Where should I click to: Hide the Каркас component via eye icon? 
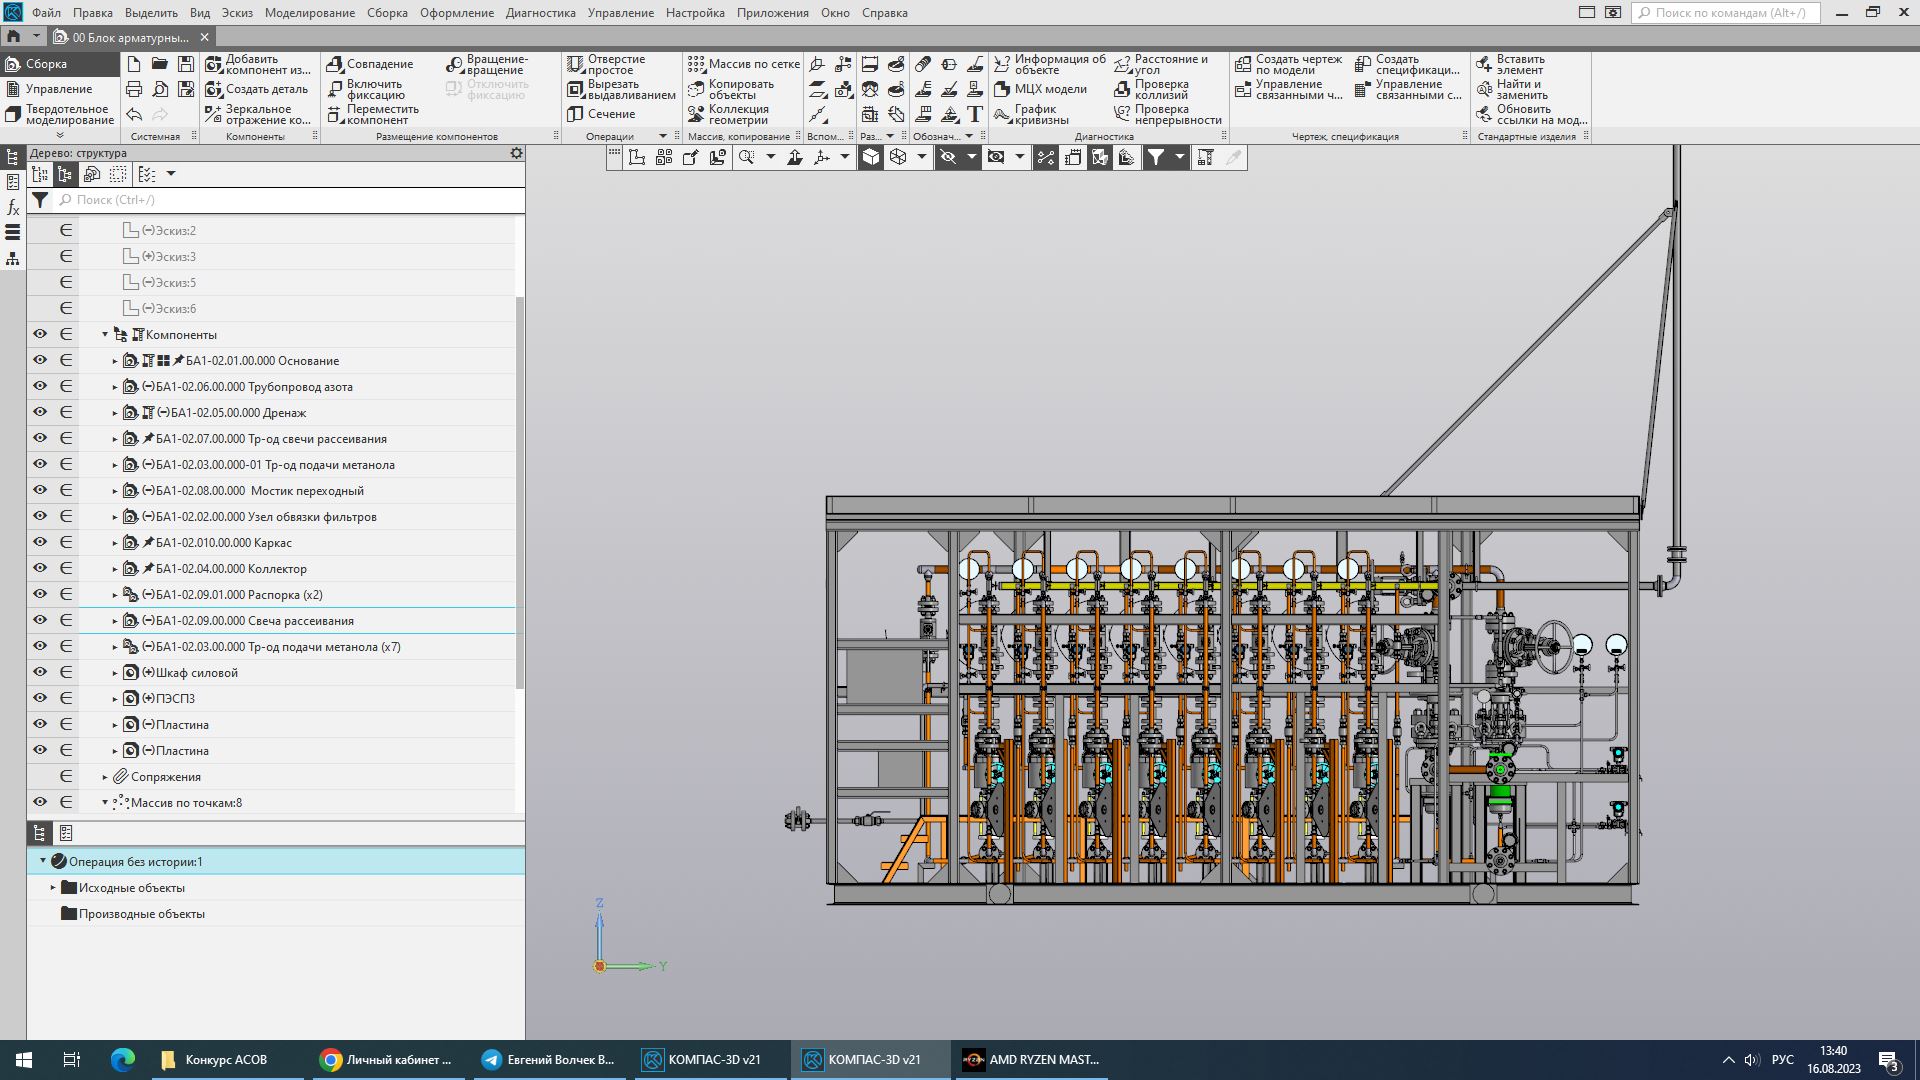pyautogui.click(x=40, y=542)
